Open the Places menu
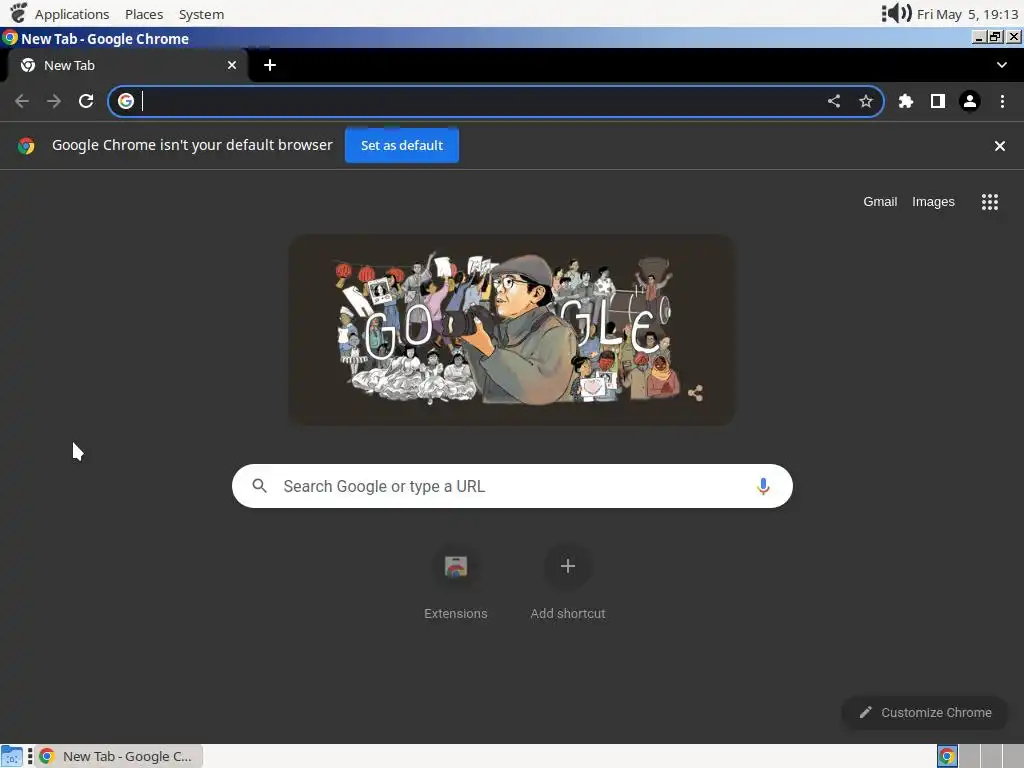Screen dimensions: 1024x768 click(144, 14)
